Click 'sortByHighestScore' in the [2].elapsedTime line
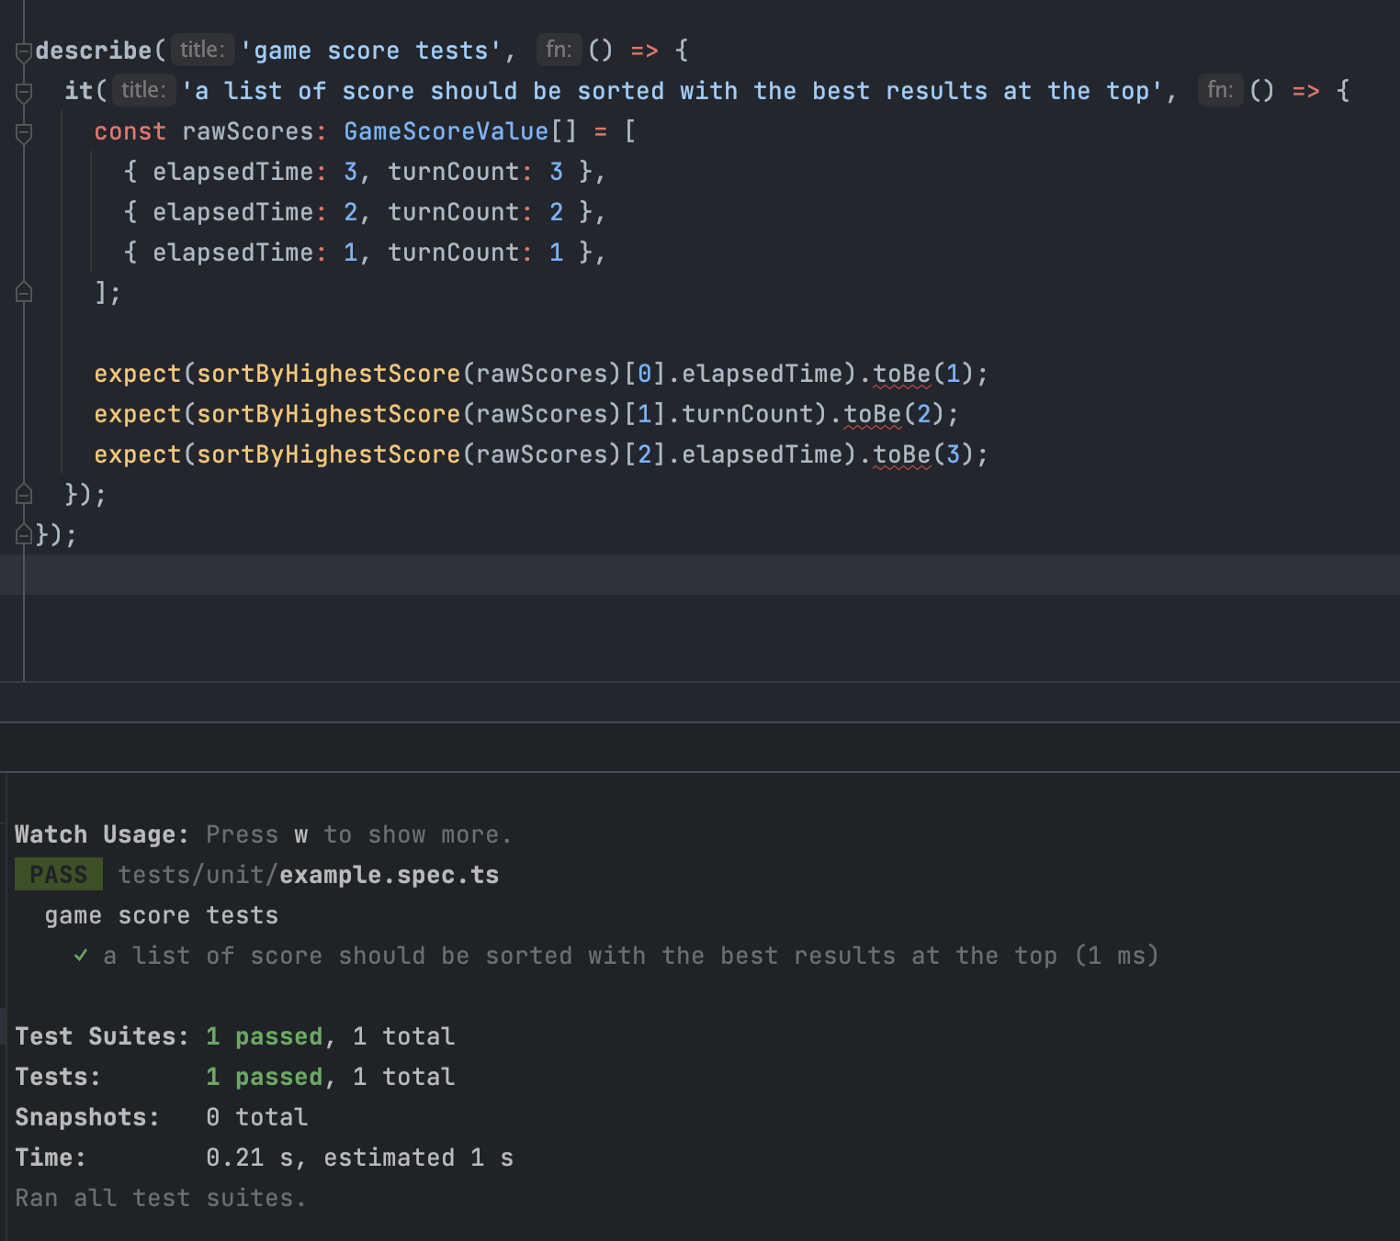The image size is (1400, 1241). pos(329,454)
